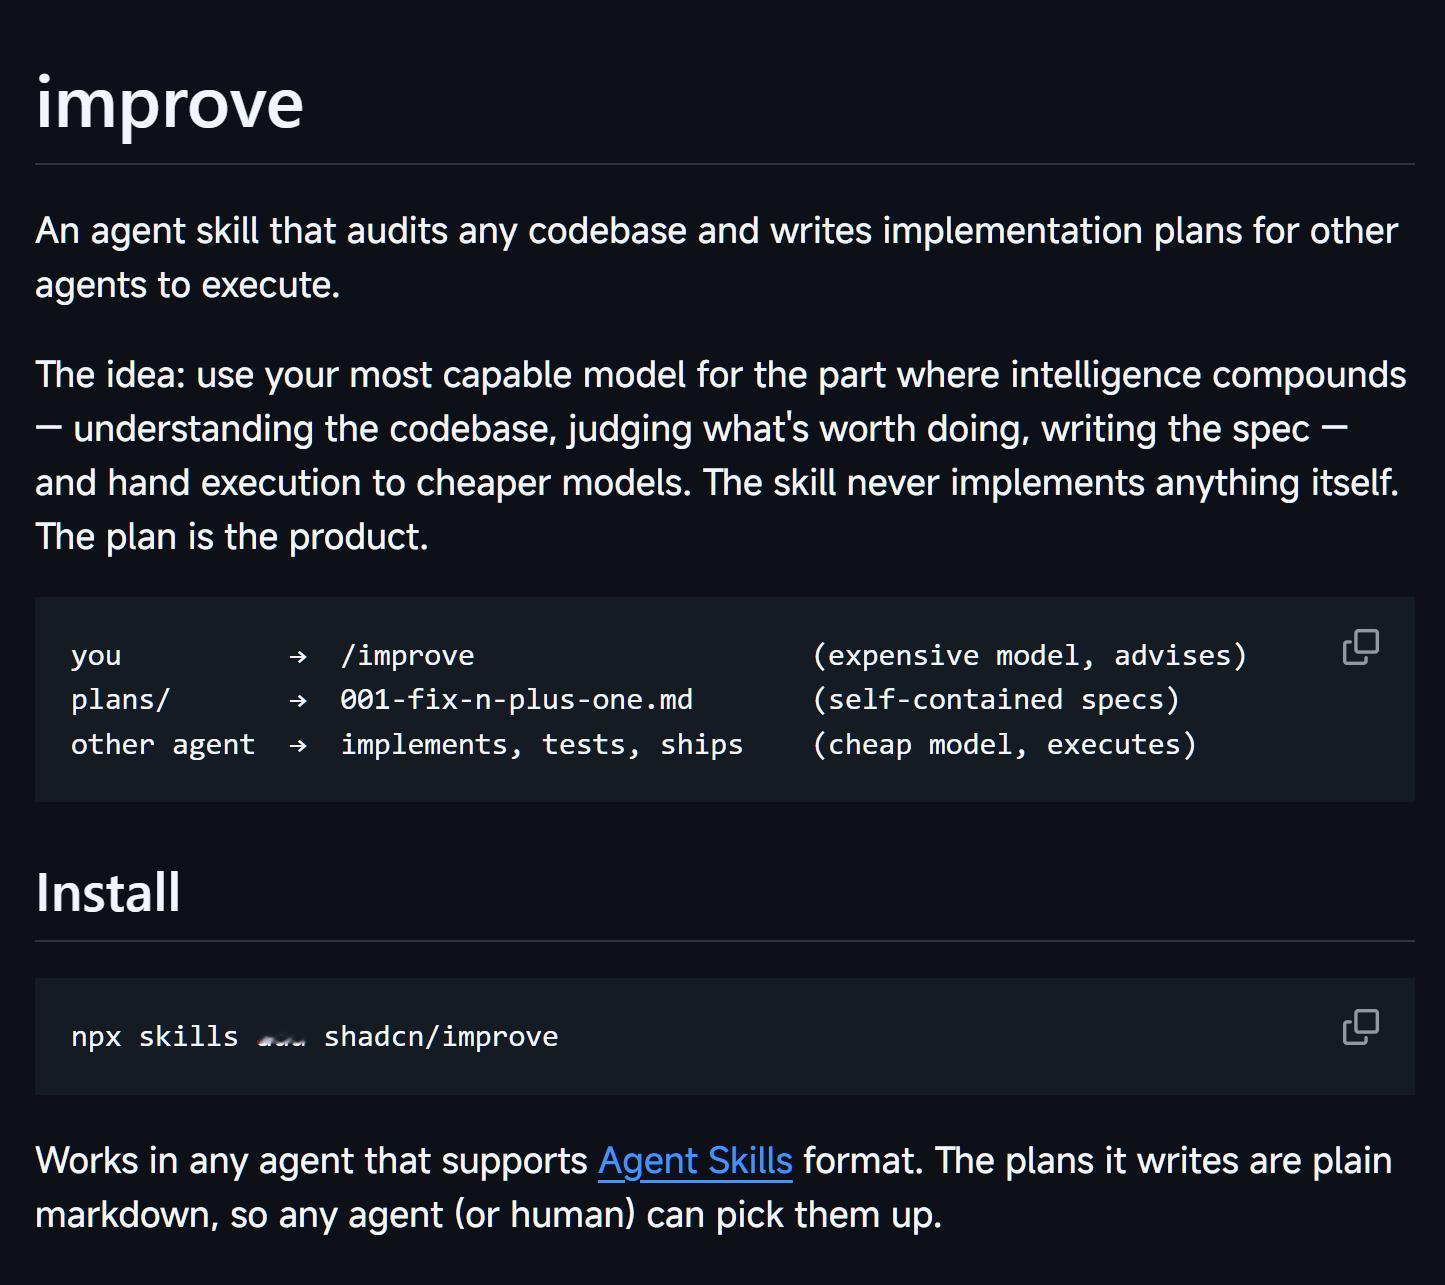Click the paragraph beginning The idea
Screen dimensions: 1445x1285
click(721, 455)
